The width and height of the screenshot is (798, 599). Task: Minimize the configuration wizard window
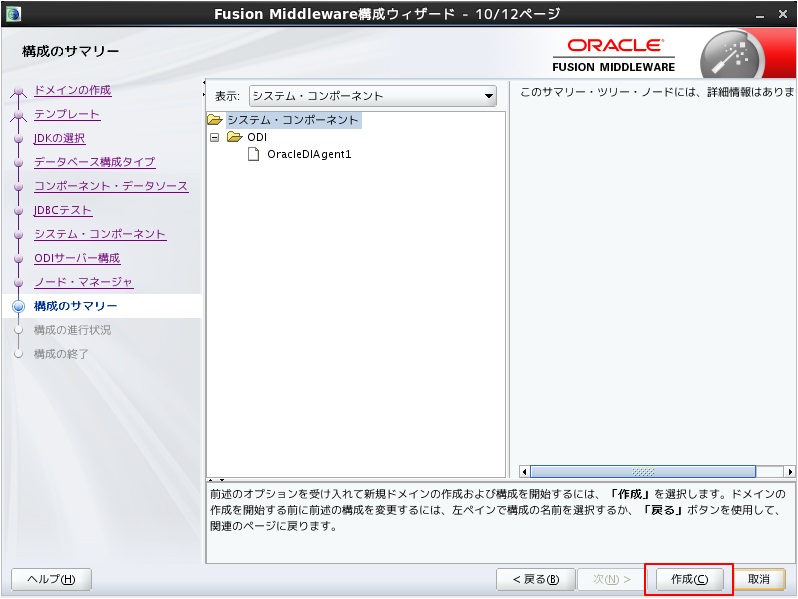click(x=760, y=15)
